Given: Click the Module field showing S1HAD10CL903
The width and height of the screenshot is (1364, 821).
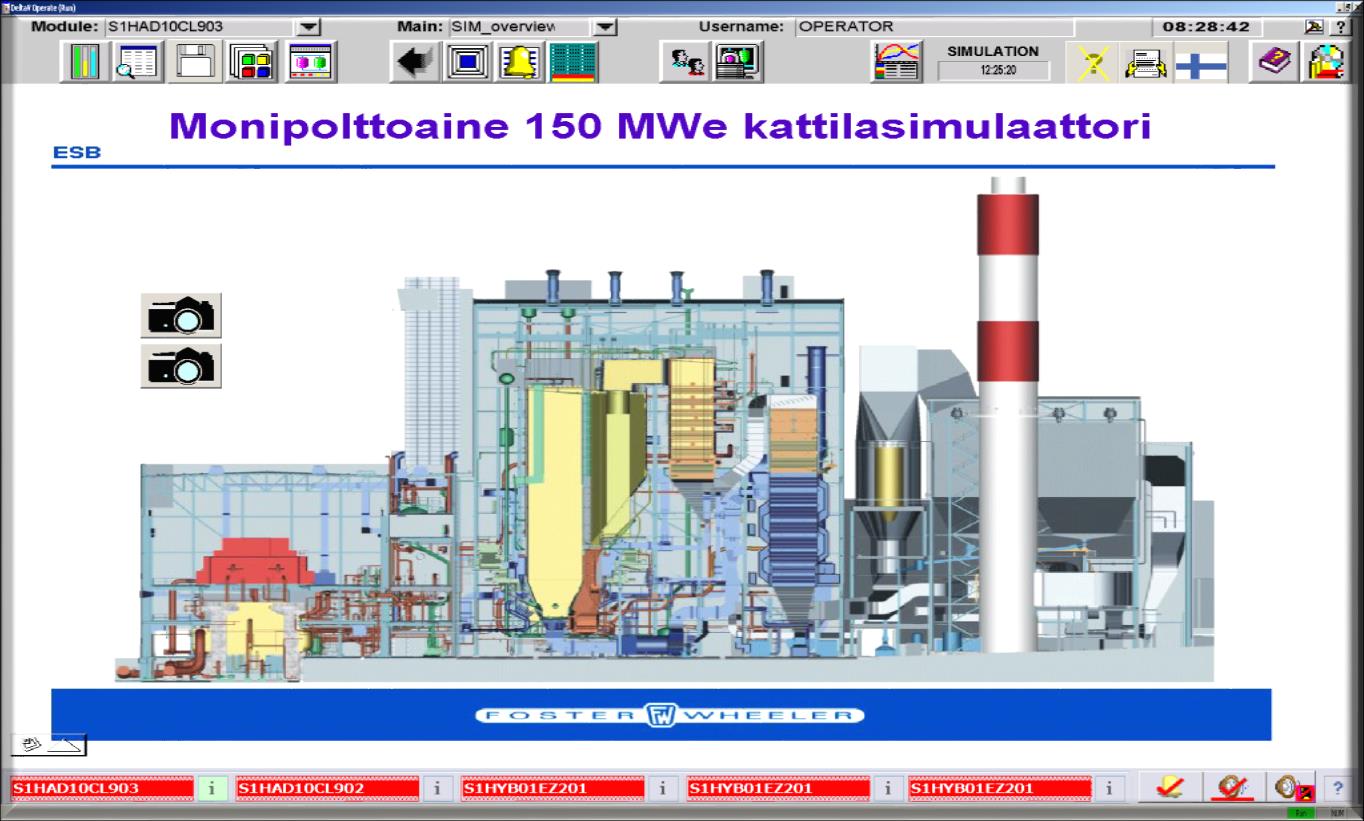Looking at the screenshot, I should [x=201, y=27].
